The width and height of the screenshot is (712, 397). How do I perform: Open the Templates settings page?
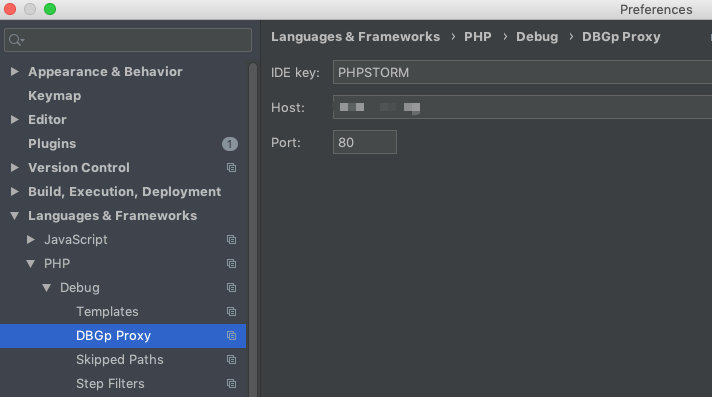(107, 312)
